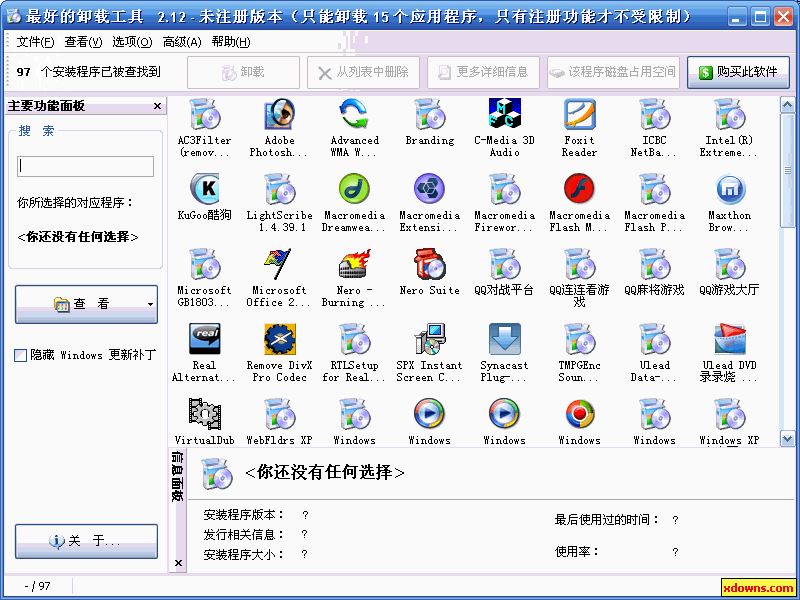Viewport: 800px width, 600px height.
Task: Select the Maxthon Browser icon
Action: (x=730, y=189)
